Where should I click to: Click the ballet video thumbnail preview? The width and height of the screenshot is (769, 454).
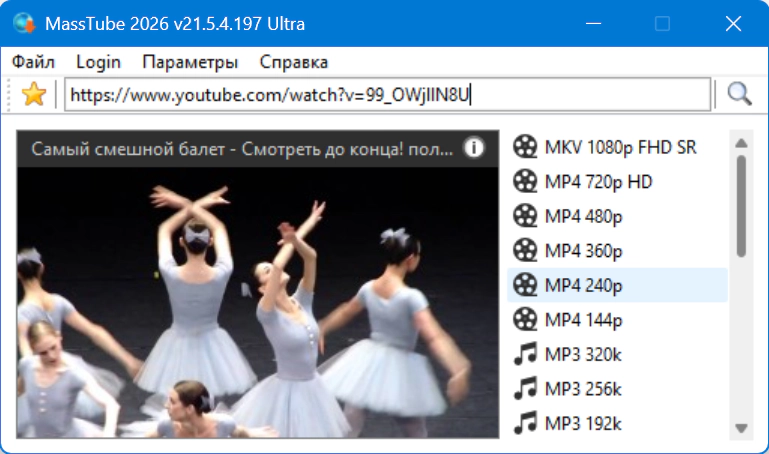[258, 303]
